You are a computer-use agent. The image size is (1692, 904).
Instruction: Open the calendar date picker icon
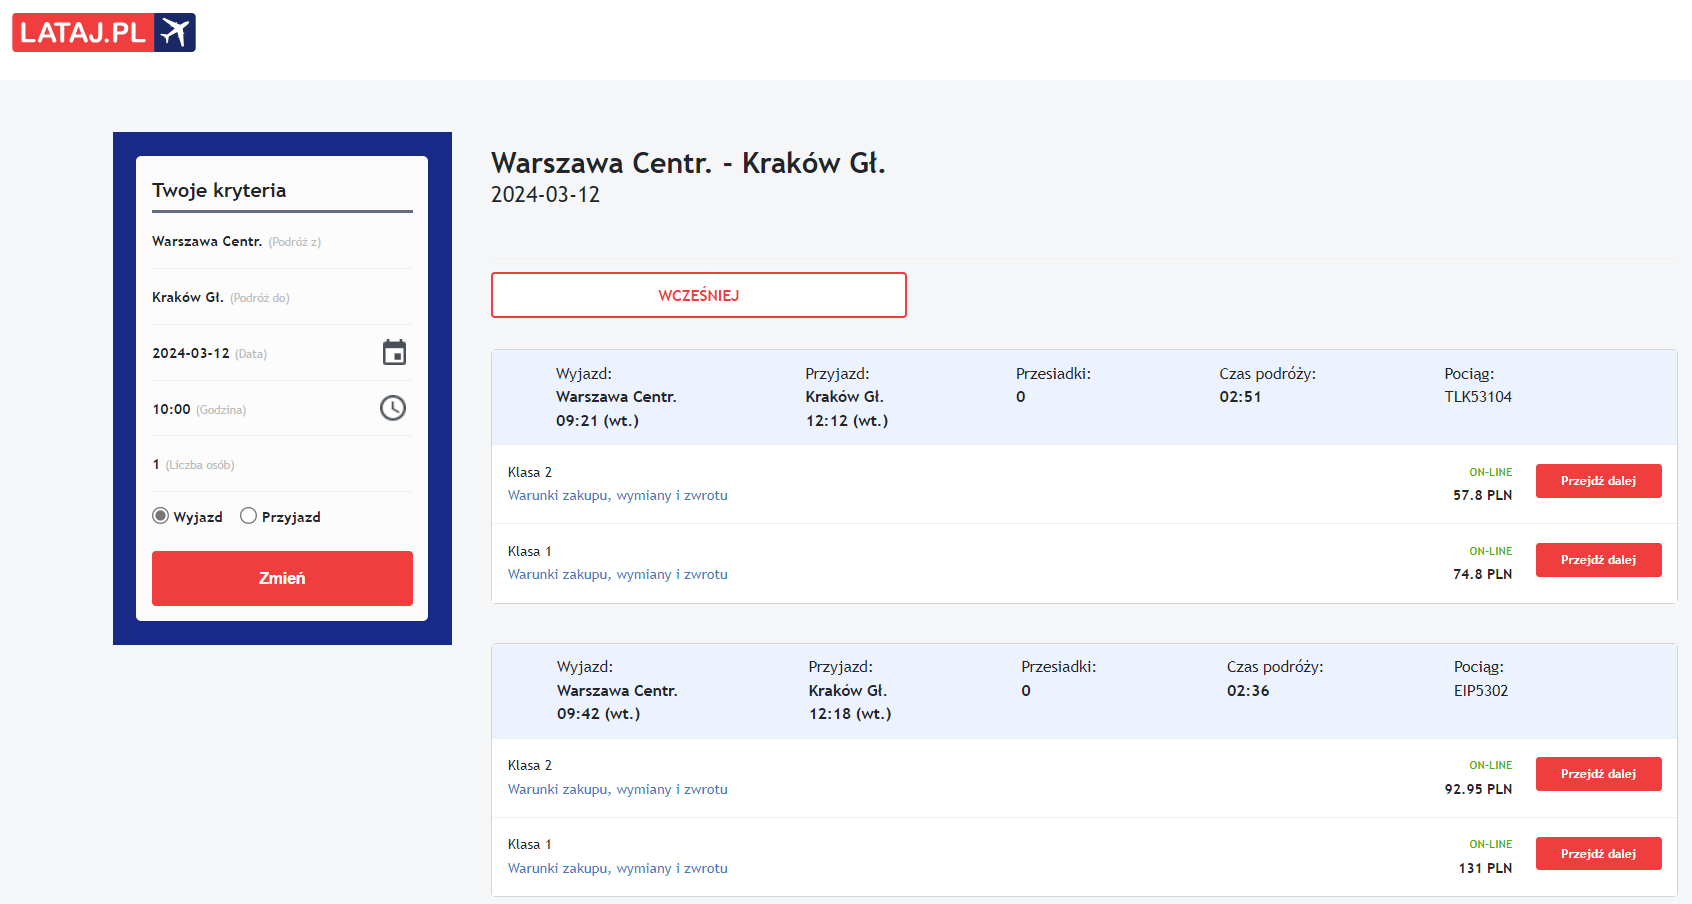coord(394,353)
